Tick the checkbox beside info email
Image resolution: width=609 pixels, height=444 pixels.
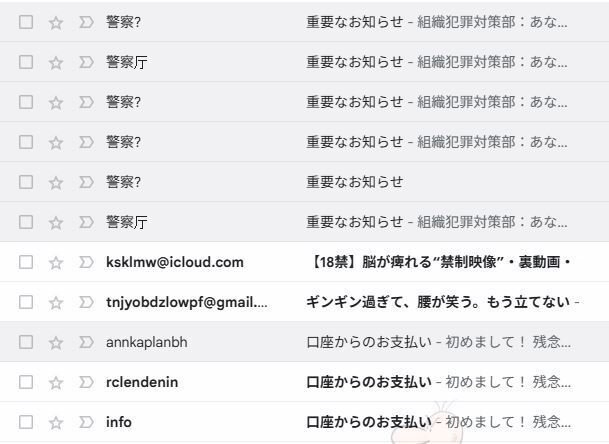[x=26, y=422]
